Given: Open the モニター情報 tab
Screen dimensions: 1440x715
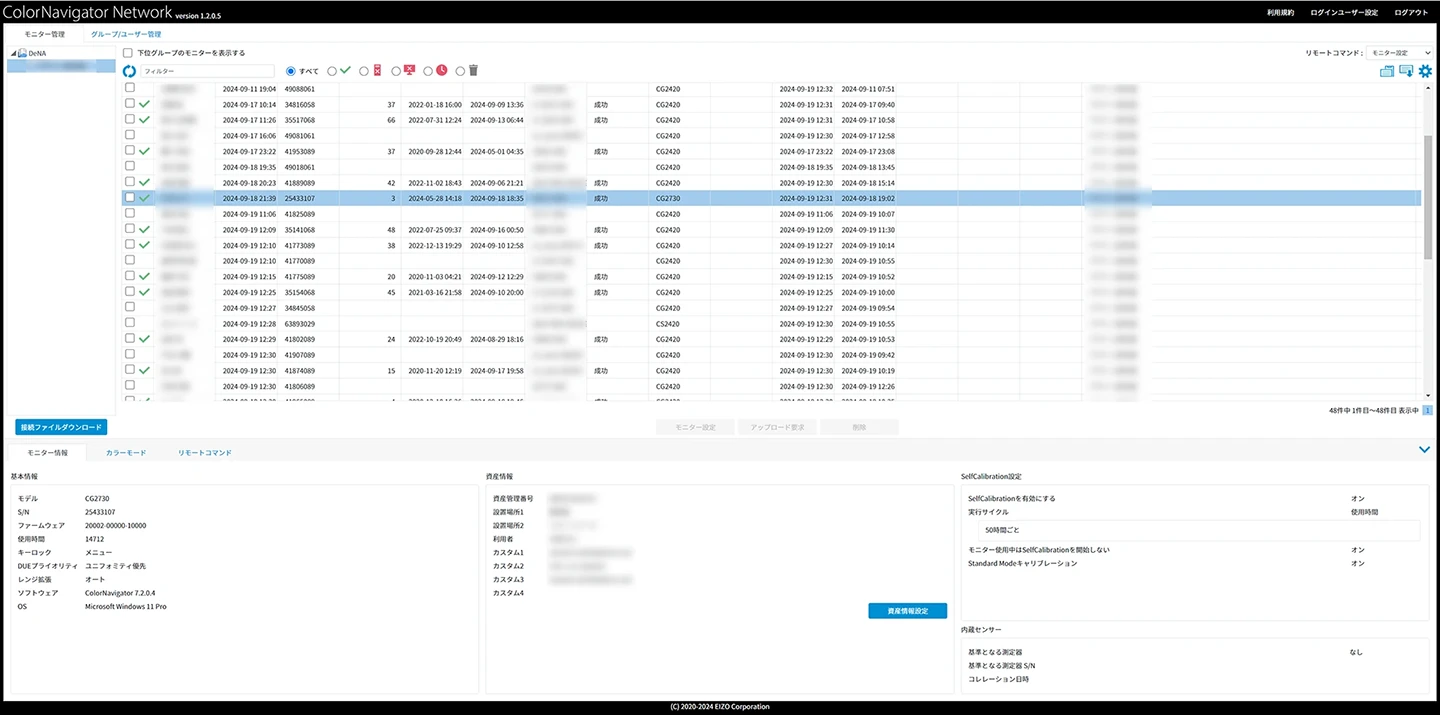Looking at the screenshot, I should click(x=48, y=453).
